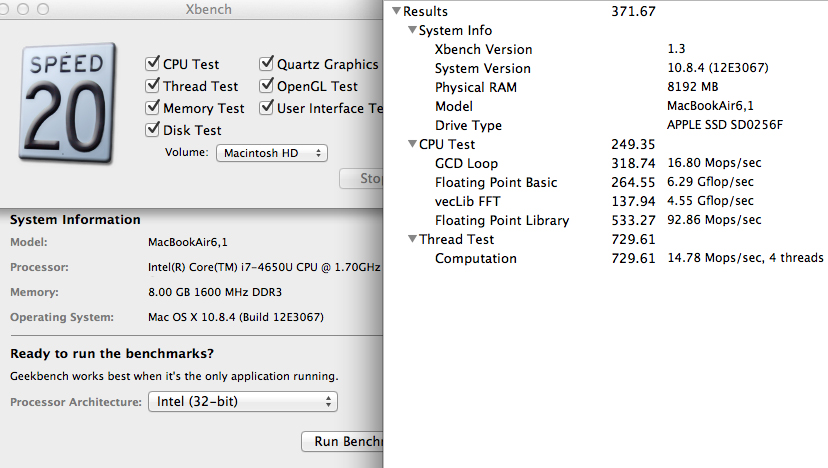828x468 pixels.
Task: Select the vecLib FFT row
Action: tap(606, 201)
